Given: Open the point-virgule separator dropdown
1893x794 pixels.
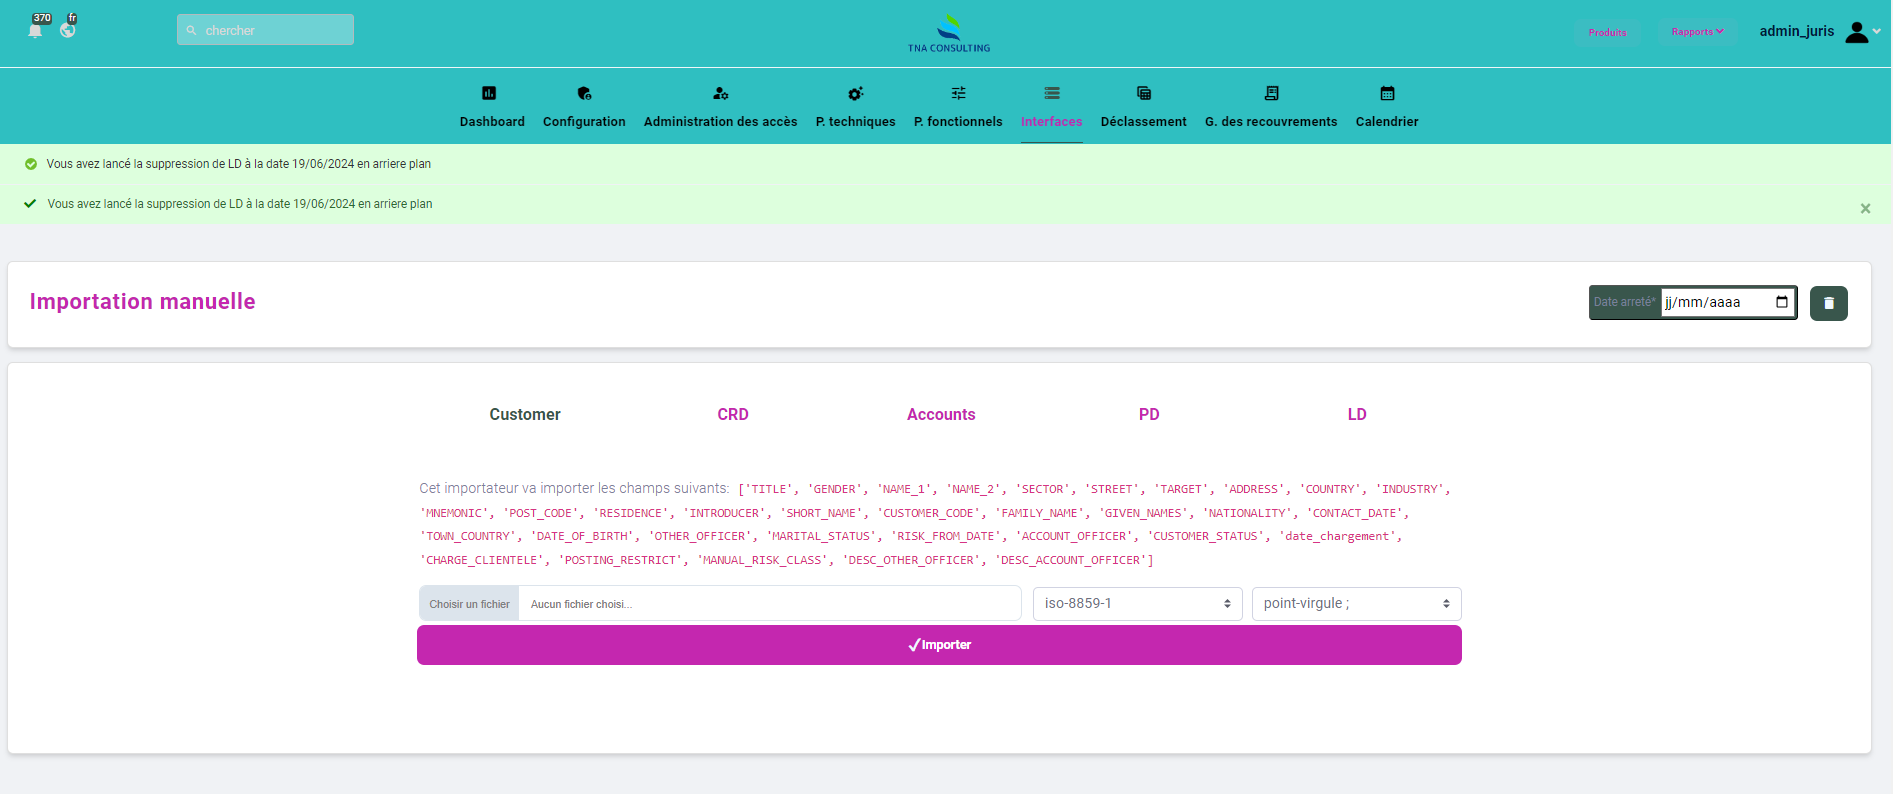Looking at the screenshot, I should 1356,604.
